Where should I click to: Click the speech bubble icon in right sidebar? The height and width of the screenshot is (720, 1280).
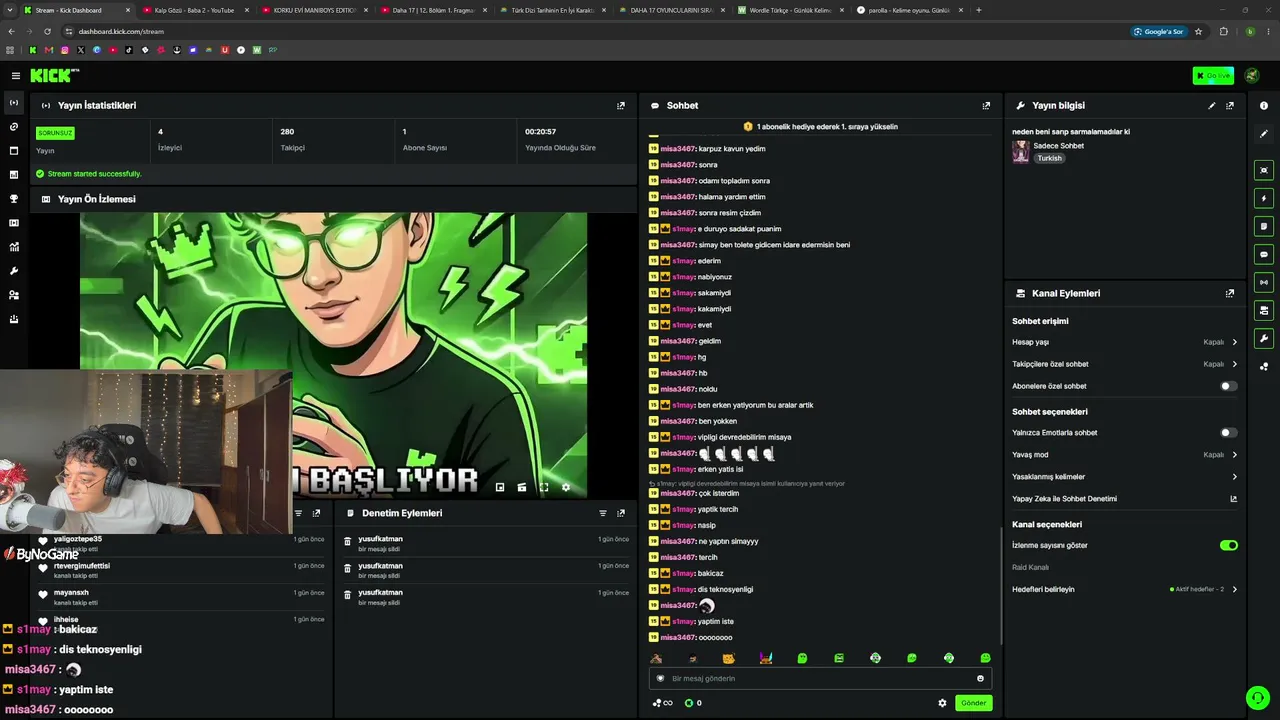(1264, 254)
